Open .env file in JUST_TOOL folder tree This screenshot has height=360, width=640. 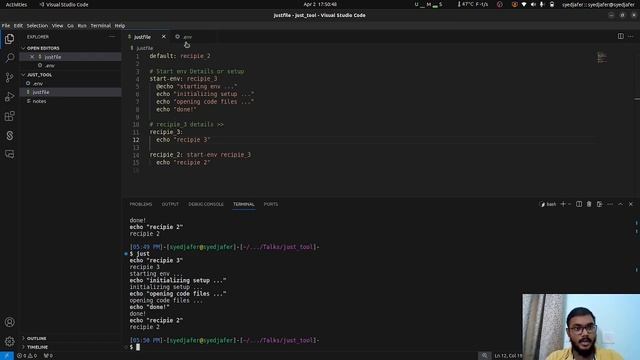pos(71,83)
